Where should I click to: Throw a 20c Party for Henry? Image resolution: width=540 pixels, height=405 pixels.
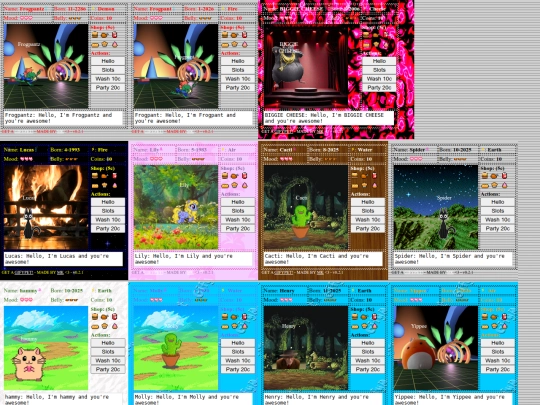[x=368, y=370]
